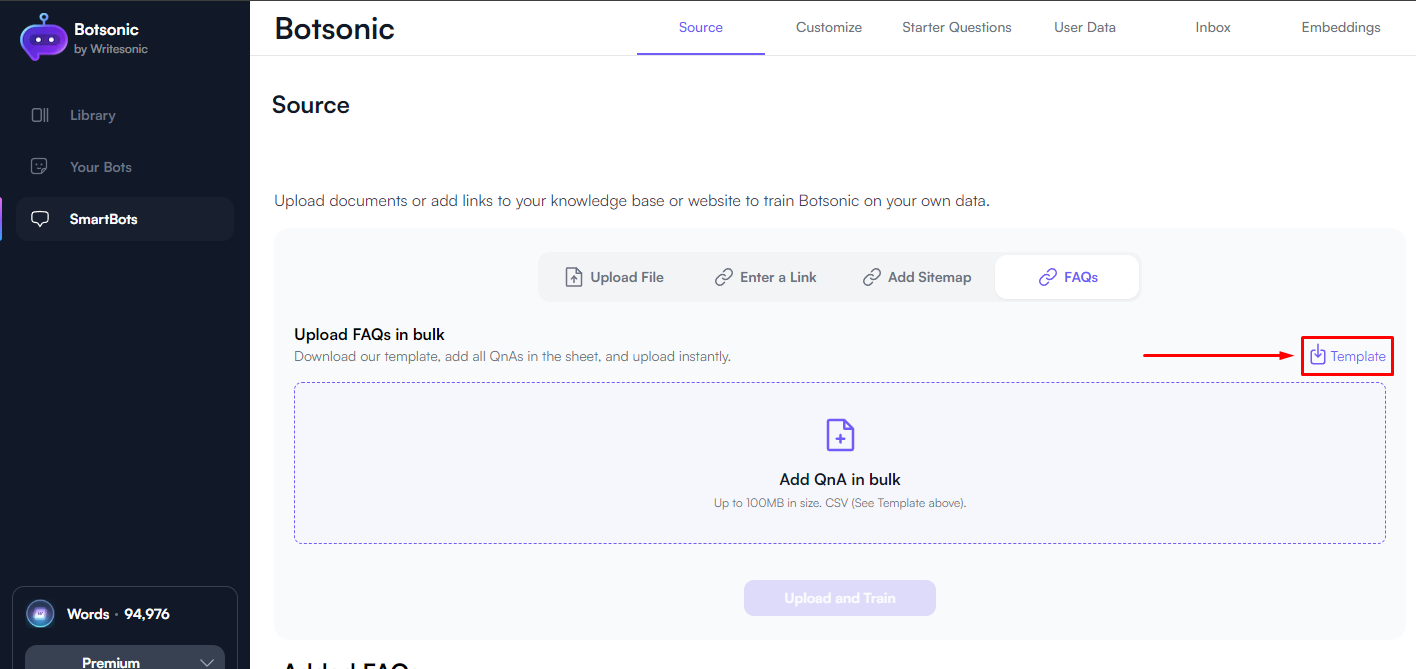Click the Source page heading
The image size is (1416, 669).
coord(311,105)
